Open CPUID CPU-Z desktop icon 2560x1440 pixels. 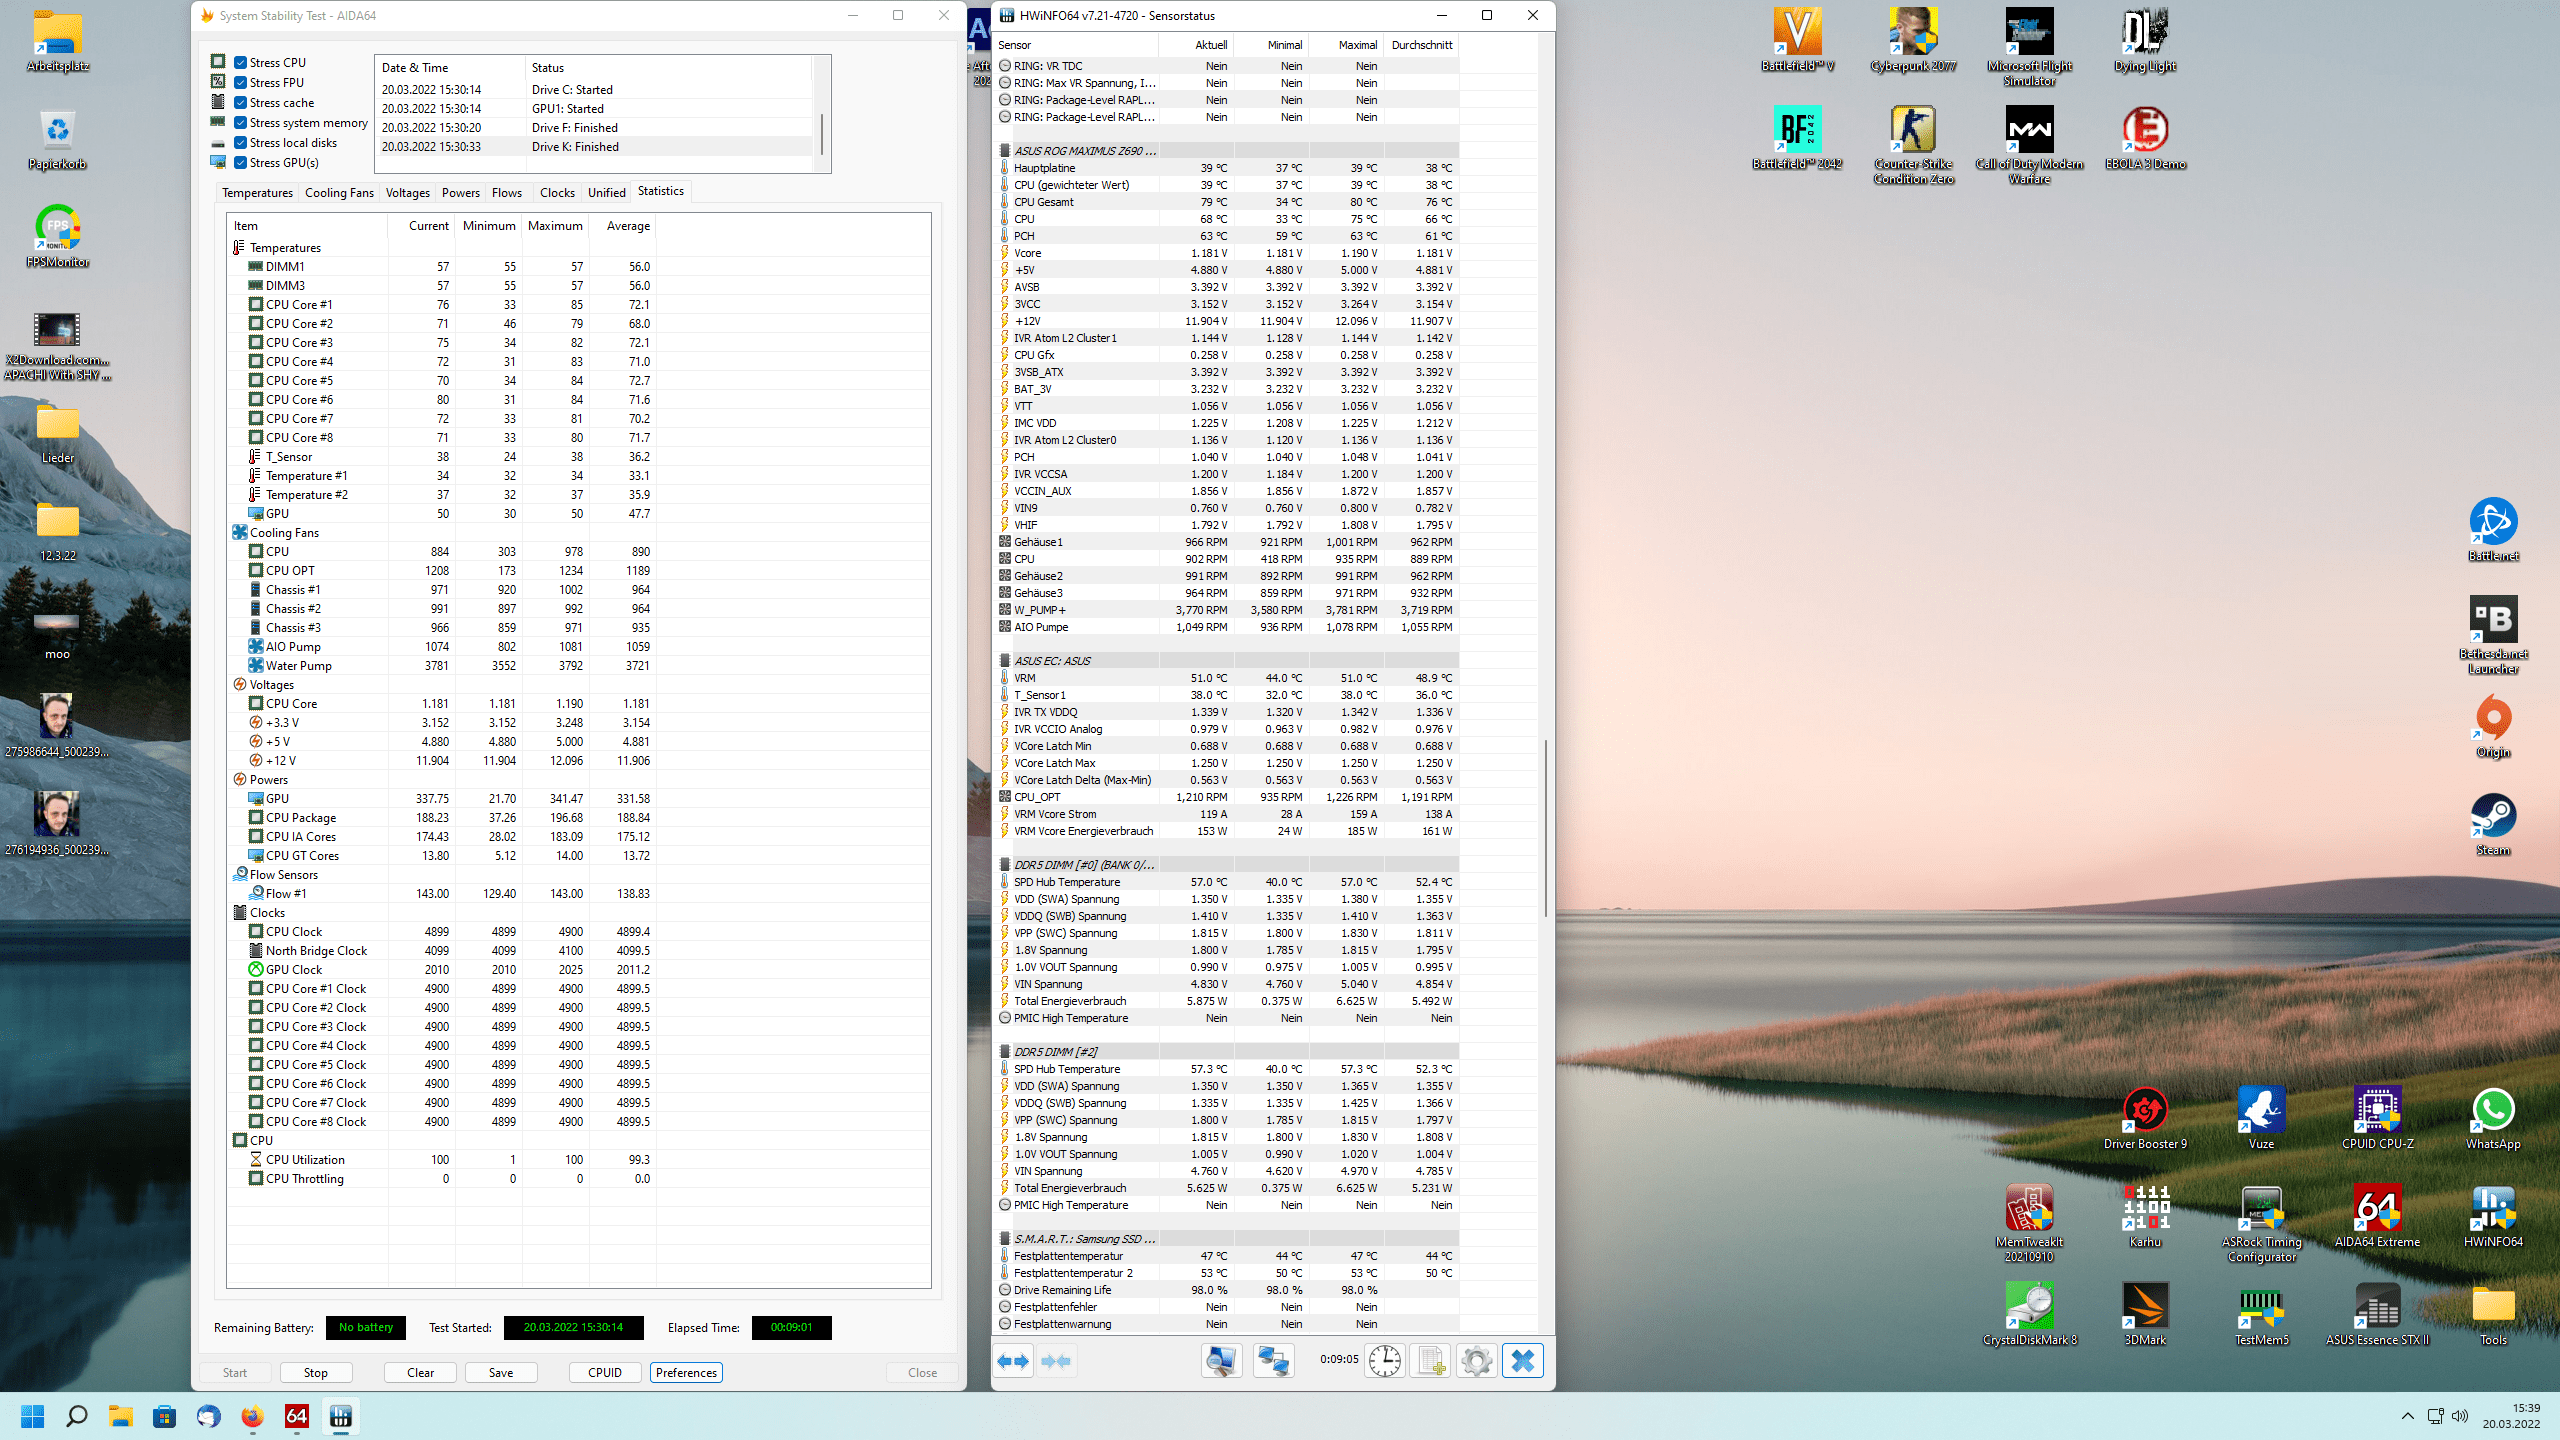[x=2377, y=1118]
